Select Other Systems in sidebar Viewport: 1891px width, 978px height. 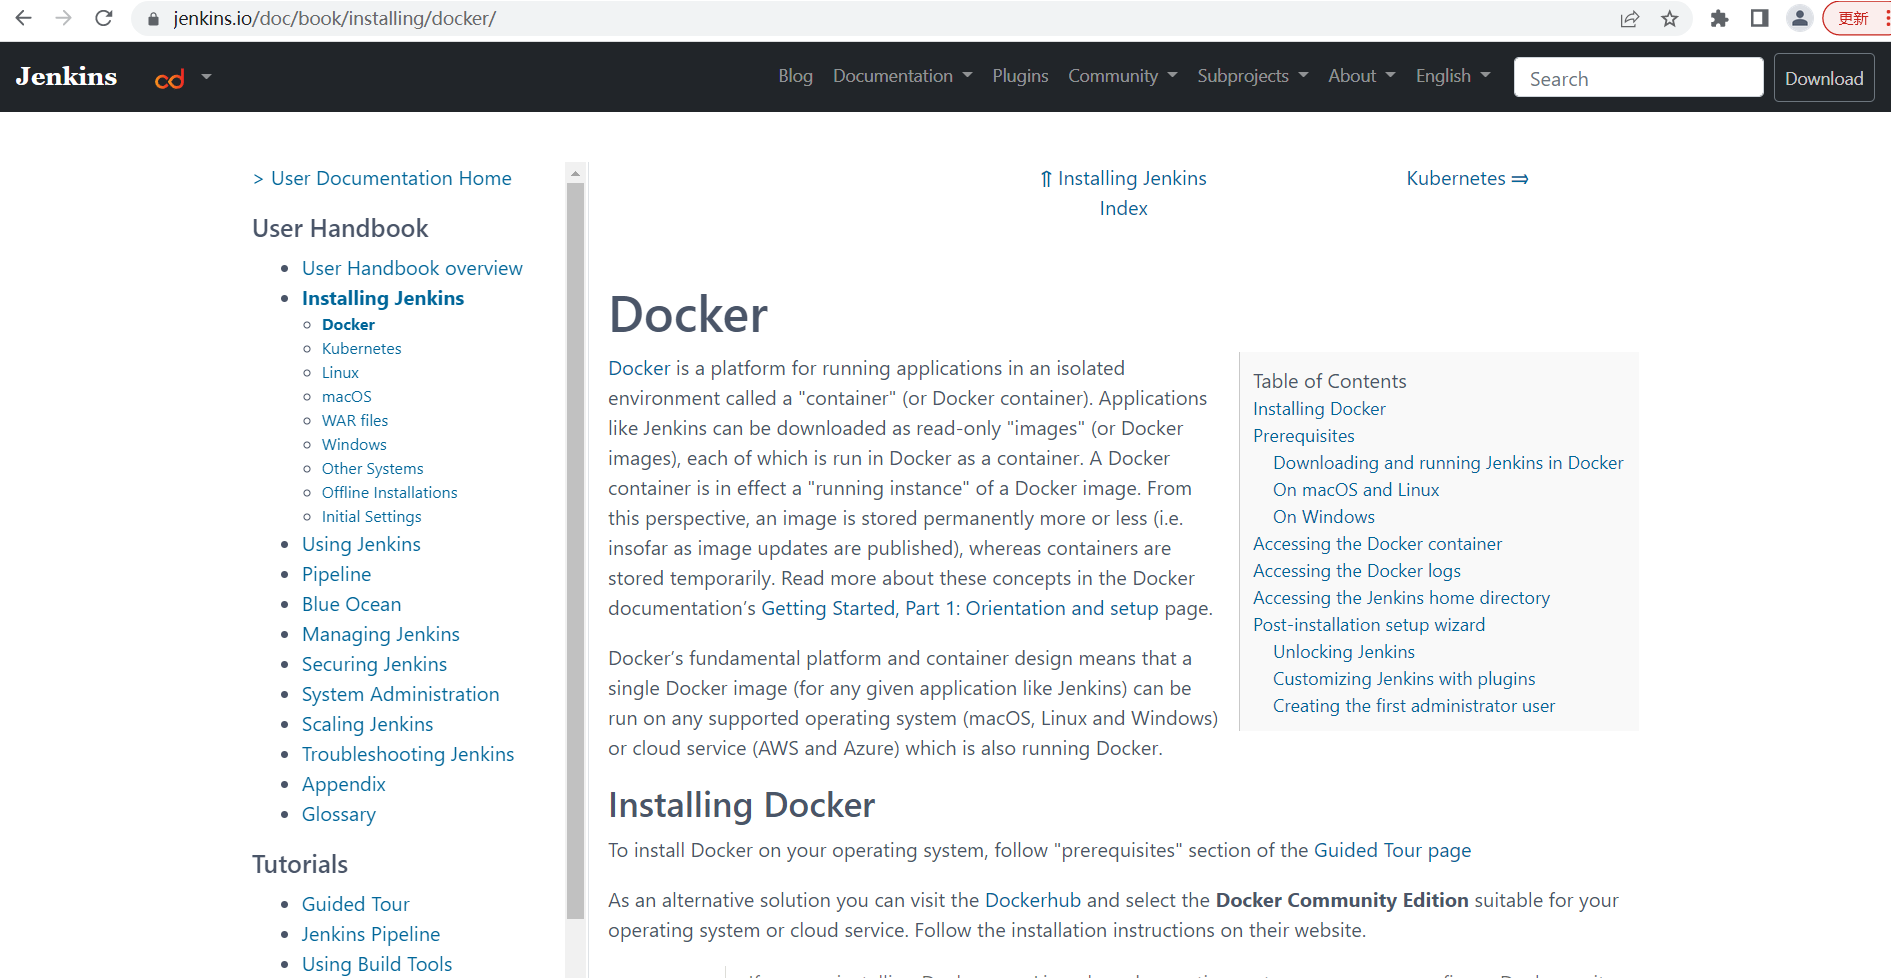tap(372, 468)
